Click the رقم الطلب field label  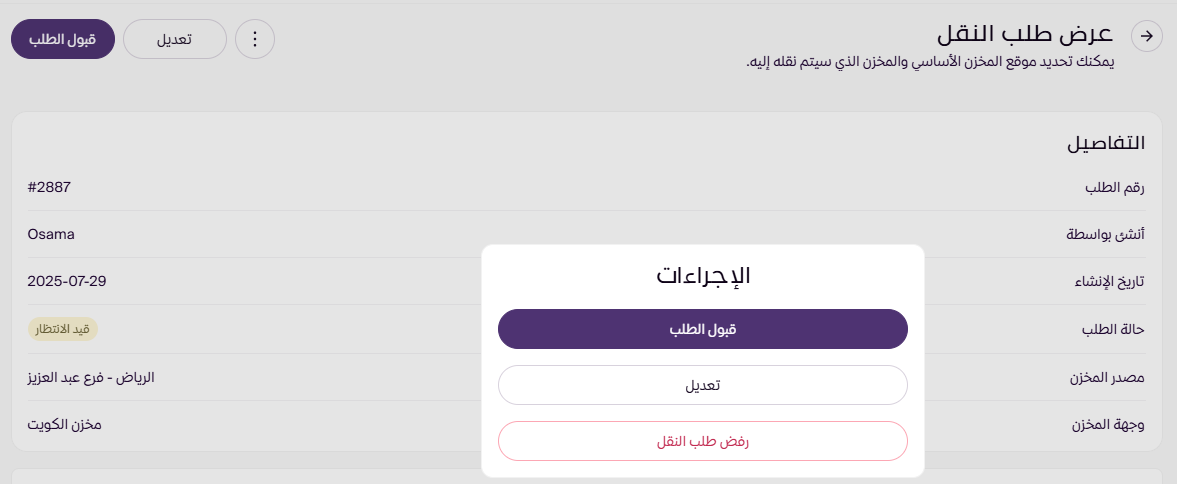point(1114,188)
